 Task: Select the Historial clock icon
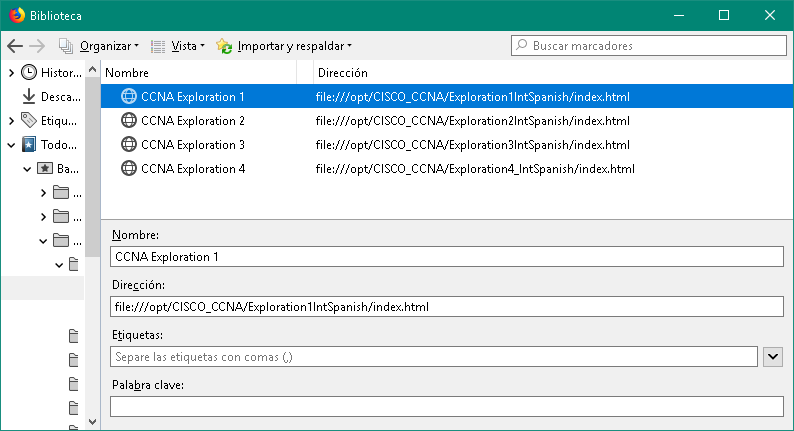click(29, 72)
